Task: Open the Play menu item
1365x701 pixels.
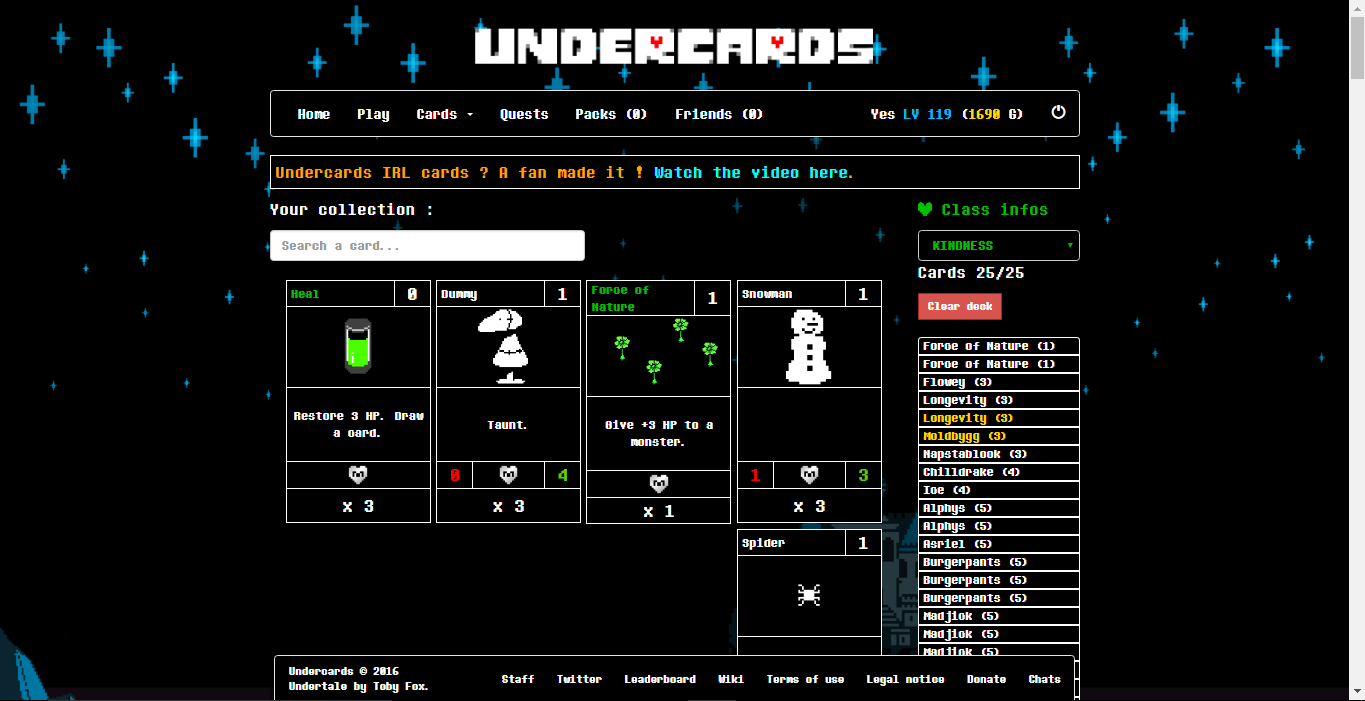Action: click(373, 114)
